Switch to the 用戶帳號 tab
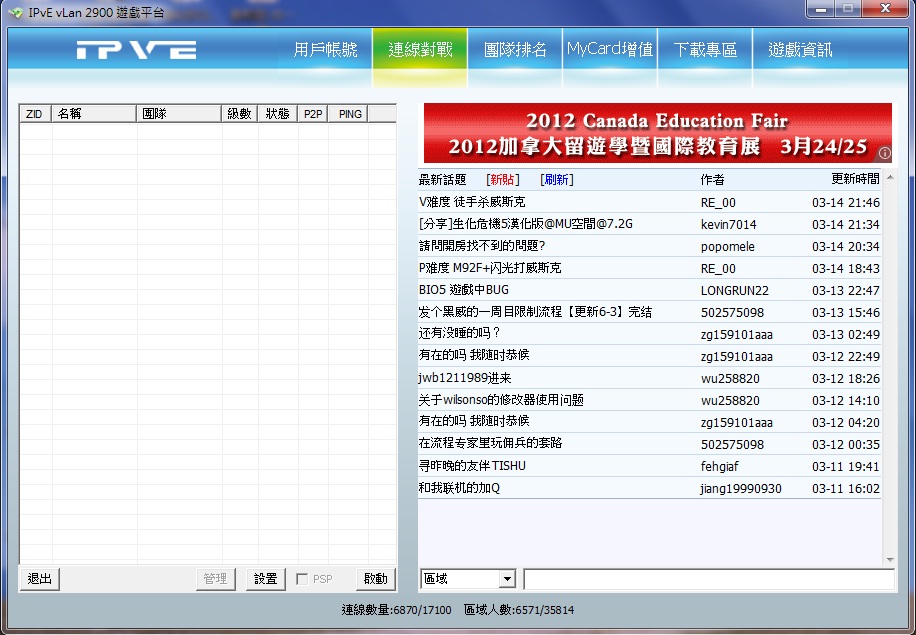916x635 pixels. (x=325, y=50)
